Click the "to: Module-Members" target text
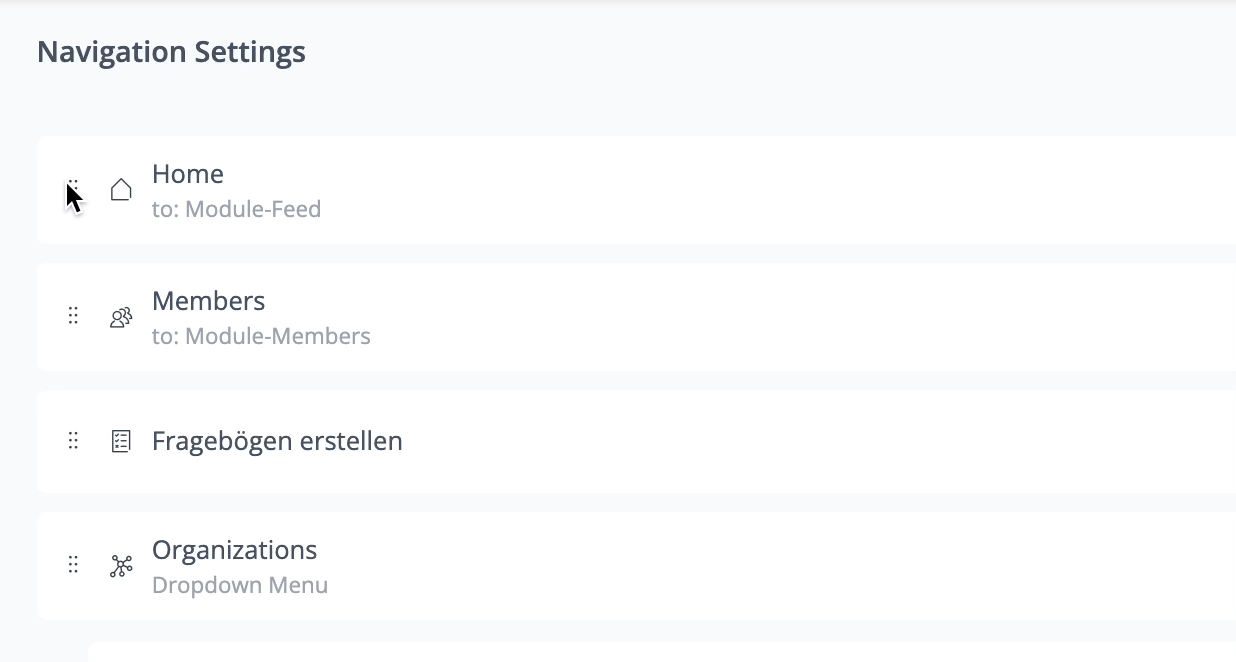The image size is (1236, 662). click(261, 337)
